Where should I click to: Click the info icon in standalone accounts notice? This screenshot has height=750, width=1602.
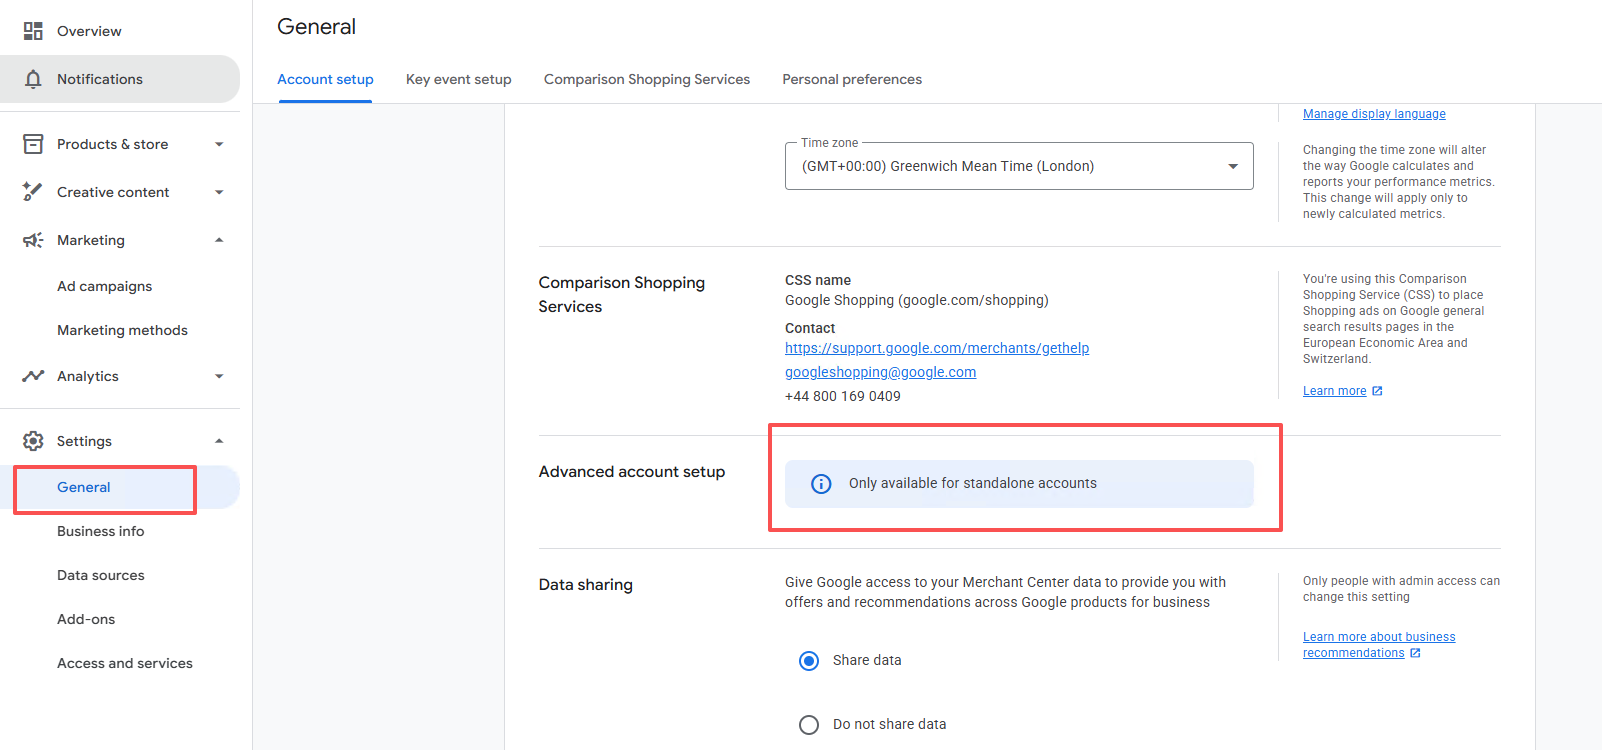tap(821, 484)
